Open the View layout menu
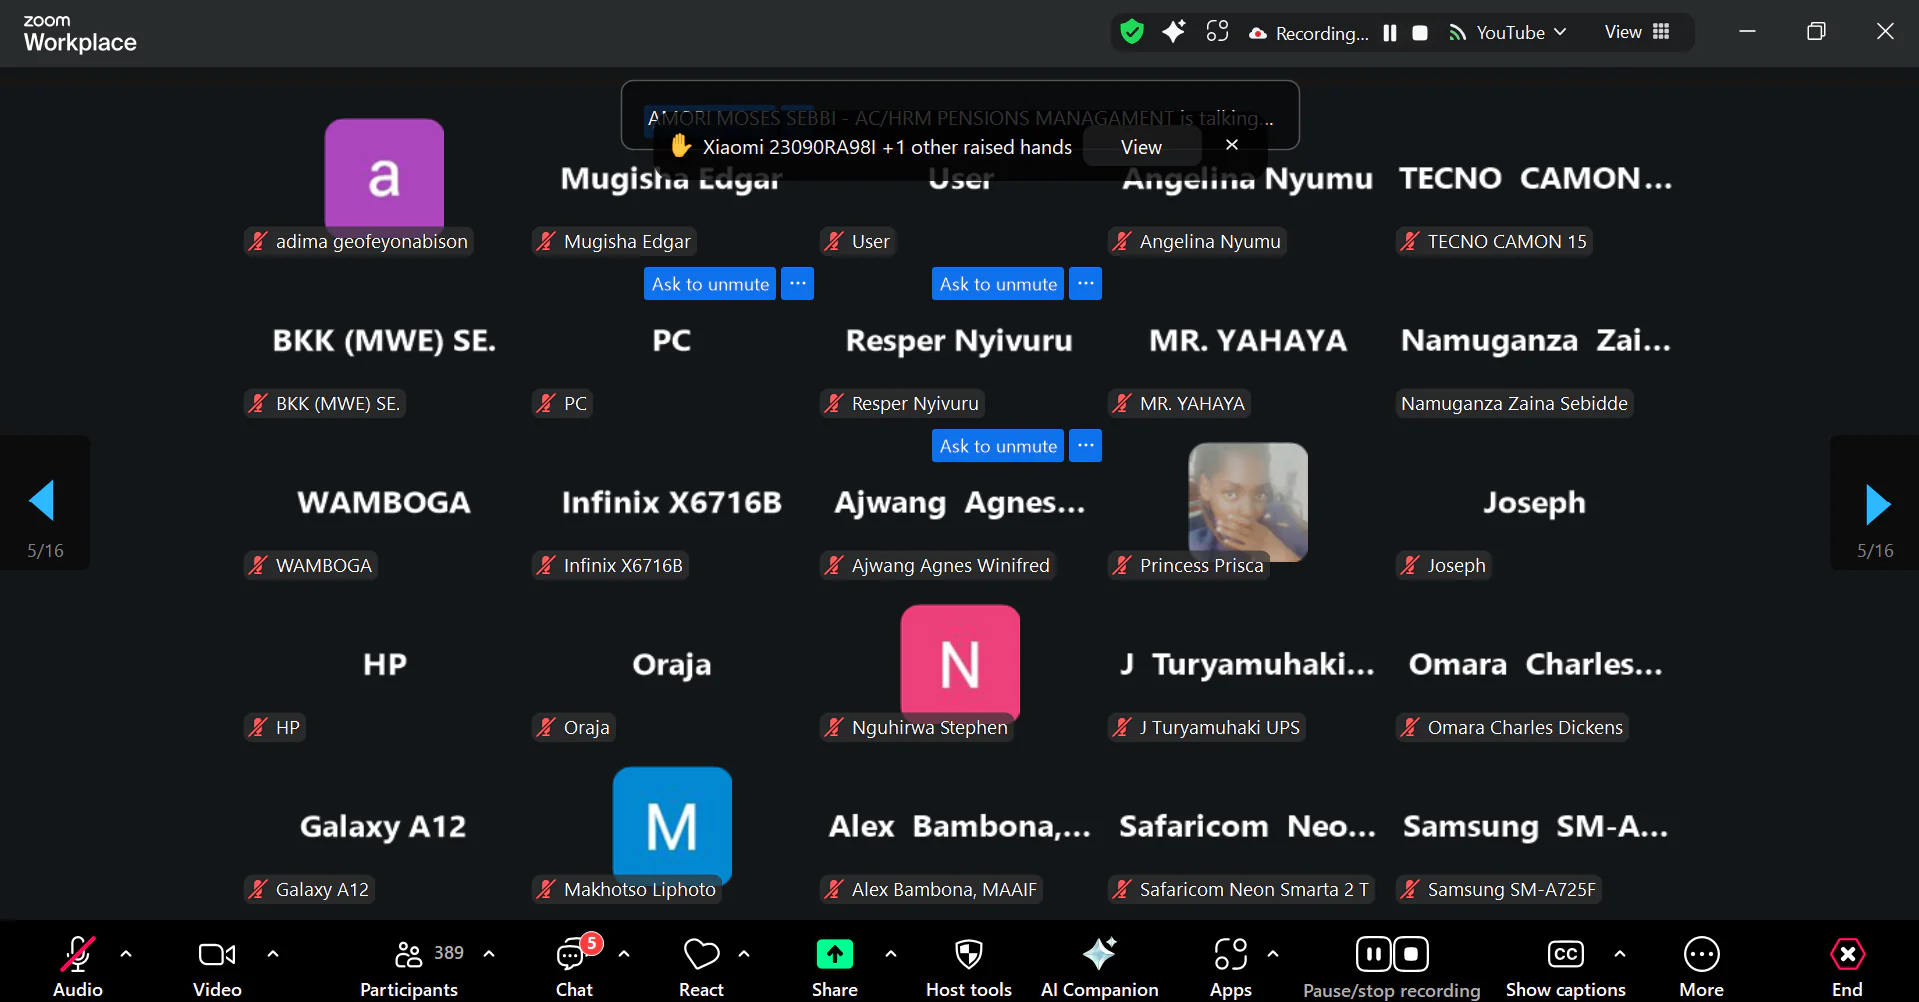 [1637, 32]
